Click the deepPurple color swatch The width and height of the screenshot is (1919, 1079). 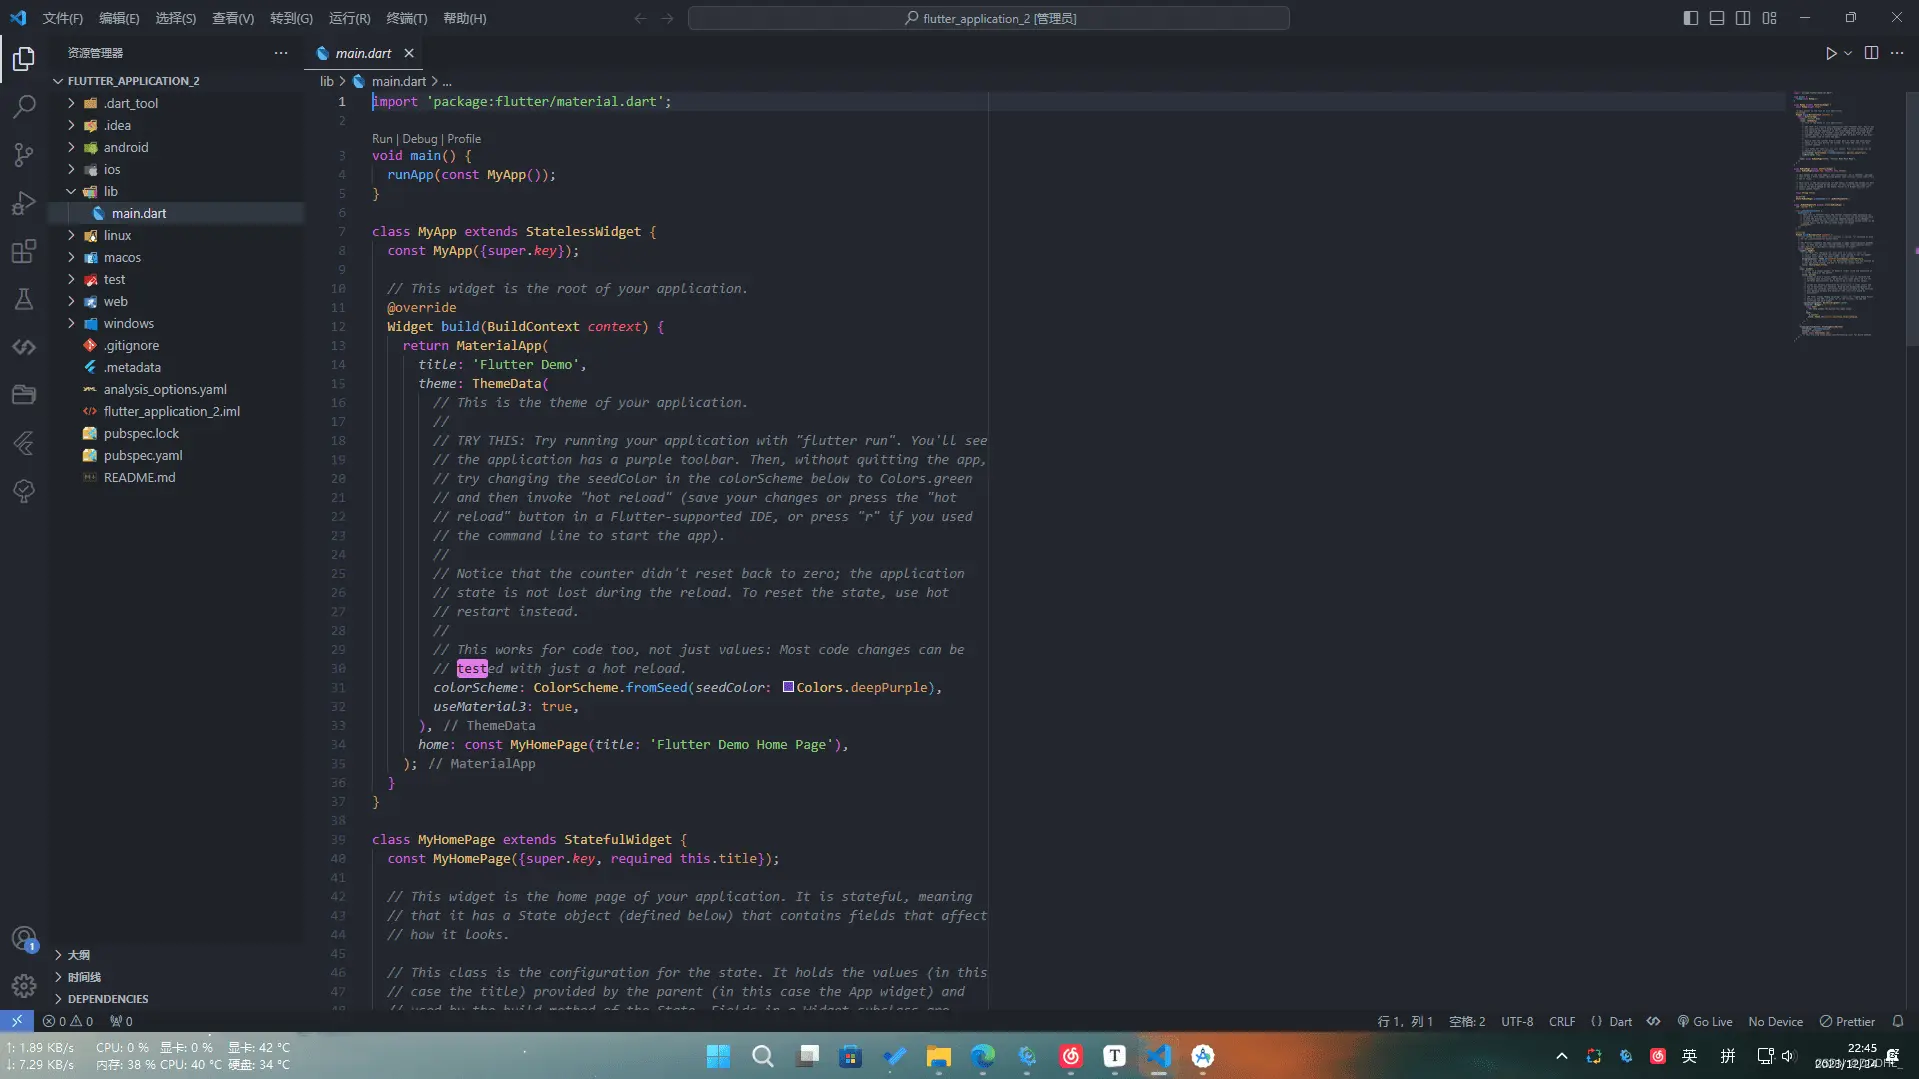tap(788, 687)
